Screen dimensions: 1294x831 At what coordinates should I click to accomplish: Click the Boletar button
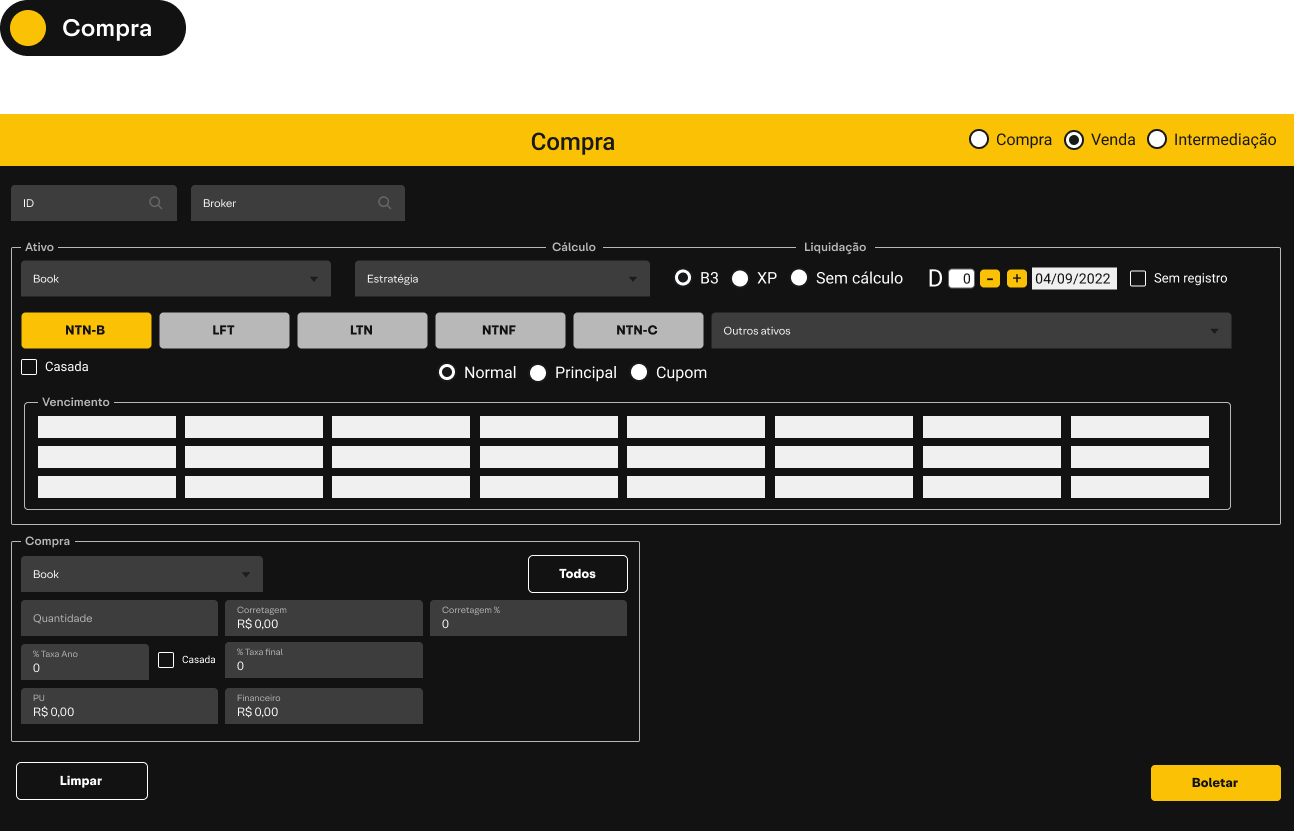coord(1215,783)
